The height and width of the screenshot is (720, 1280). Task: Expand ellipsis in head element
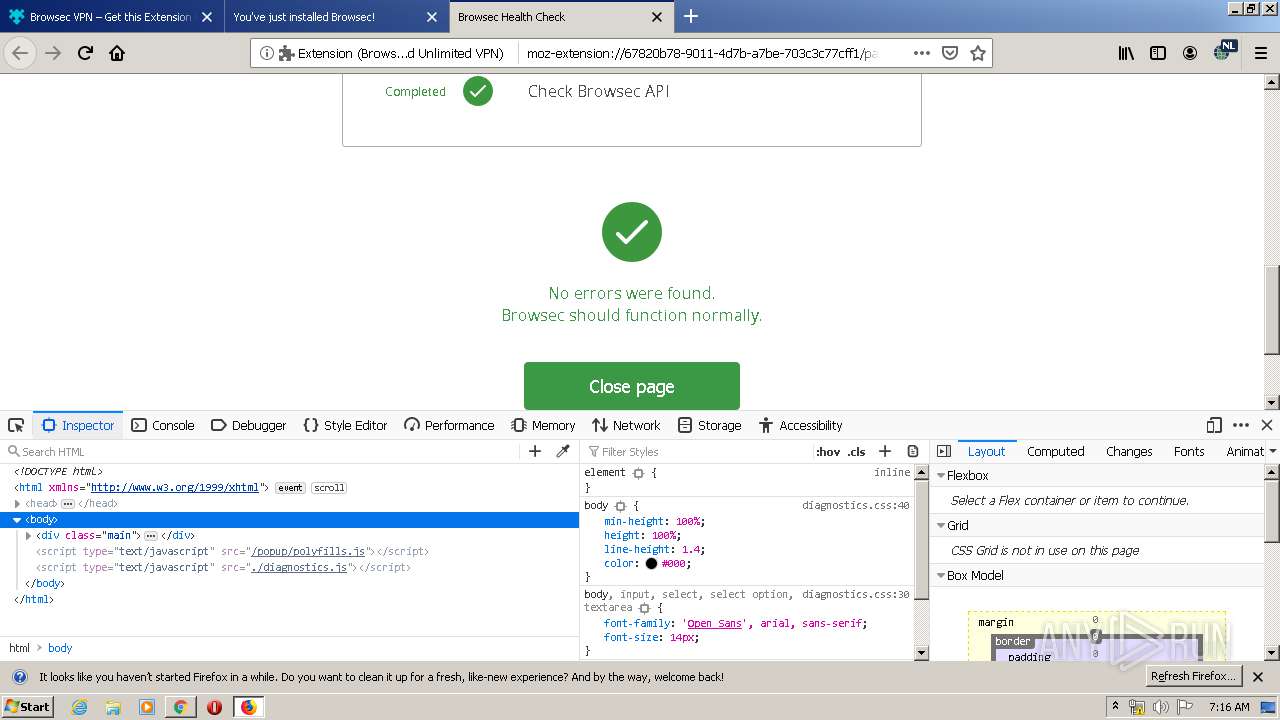67,504
